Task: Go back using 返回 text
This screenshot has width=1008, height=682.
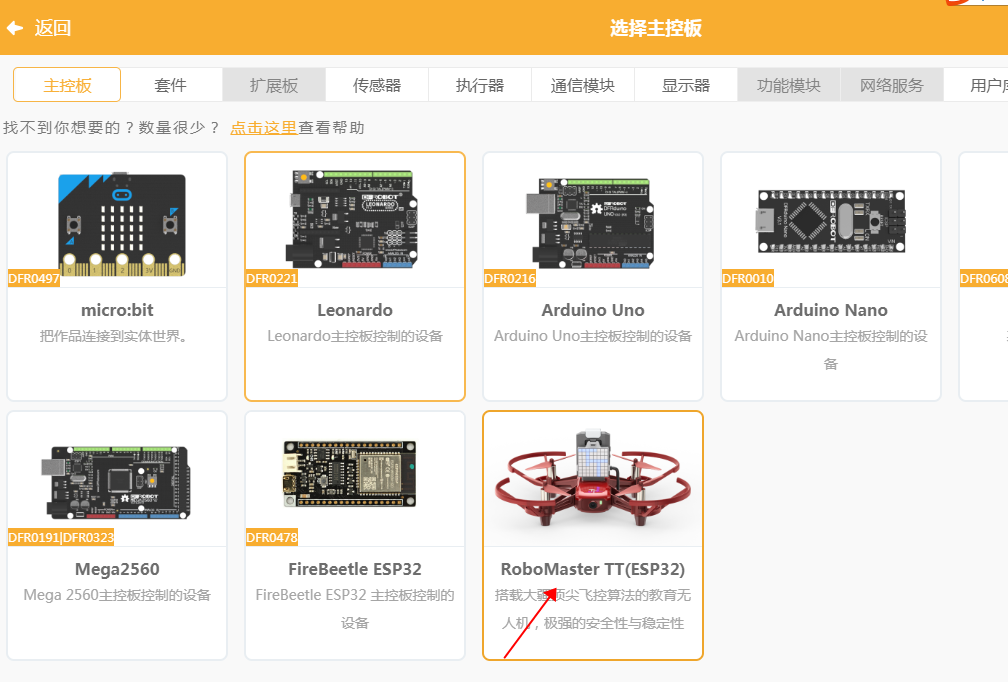Action: coord(53,28)
